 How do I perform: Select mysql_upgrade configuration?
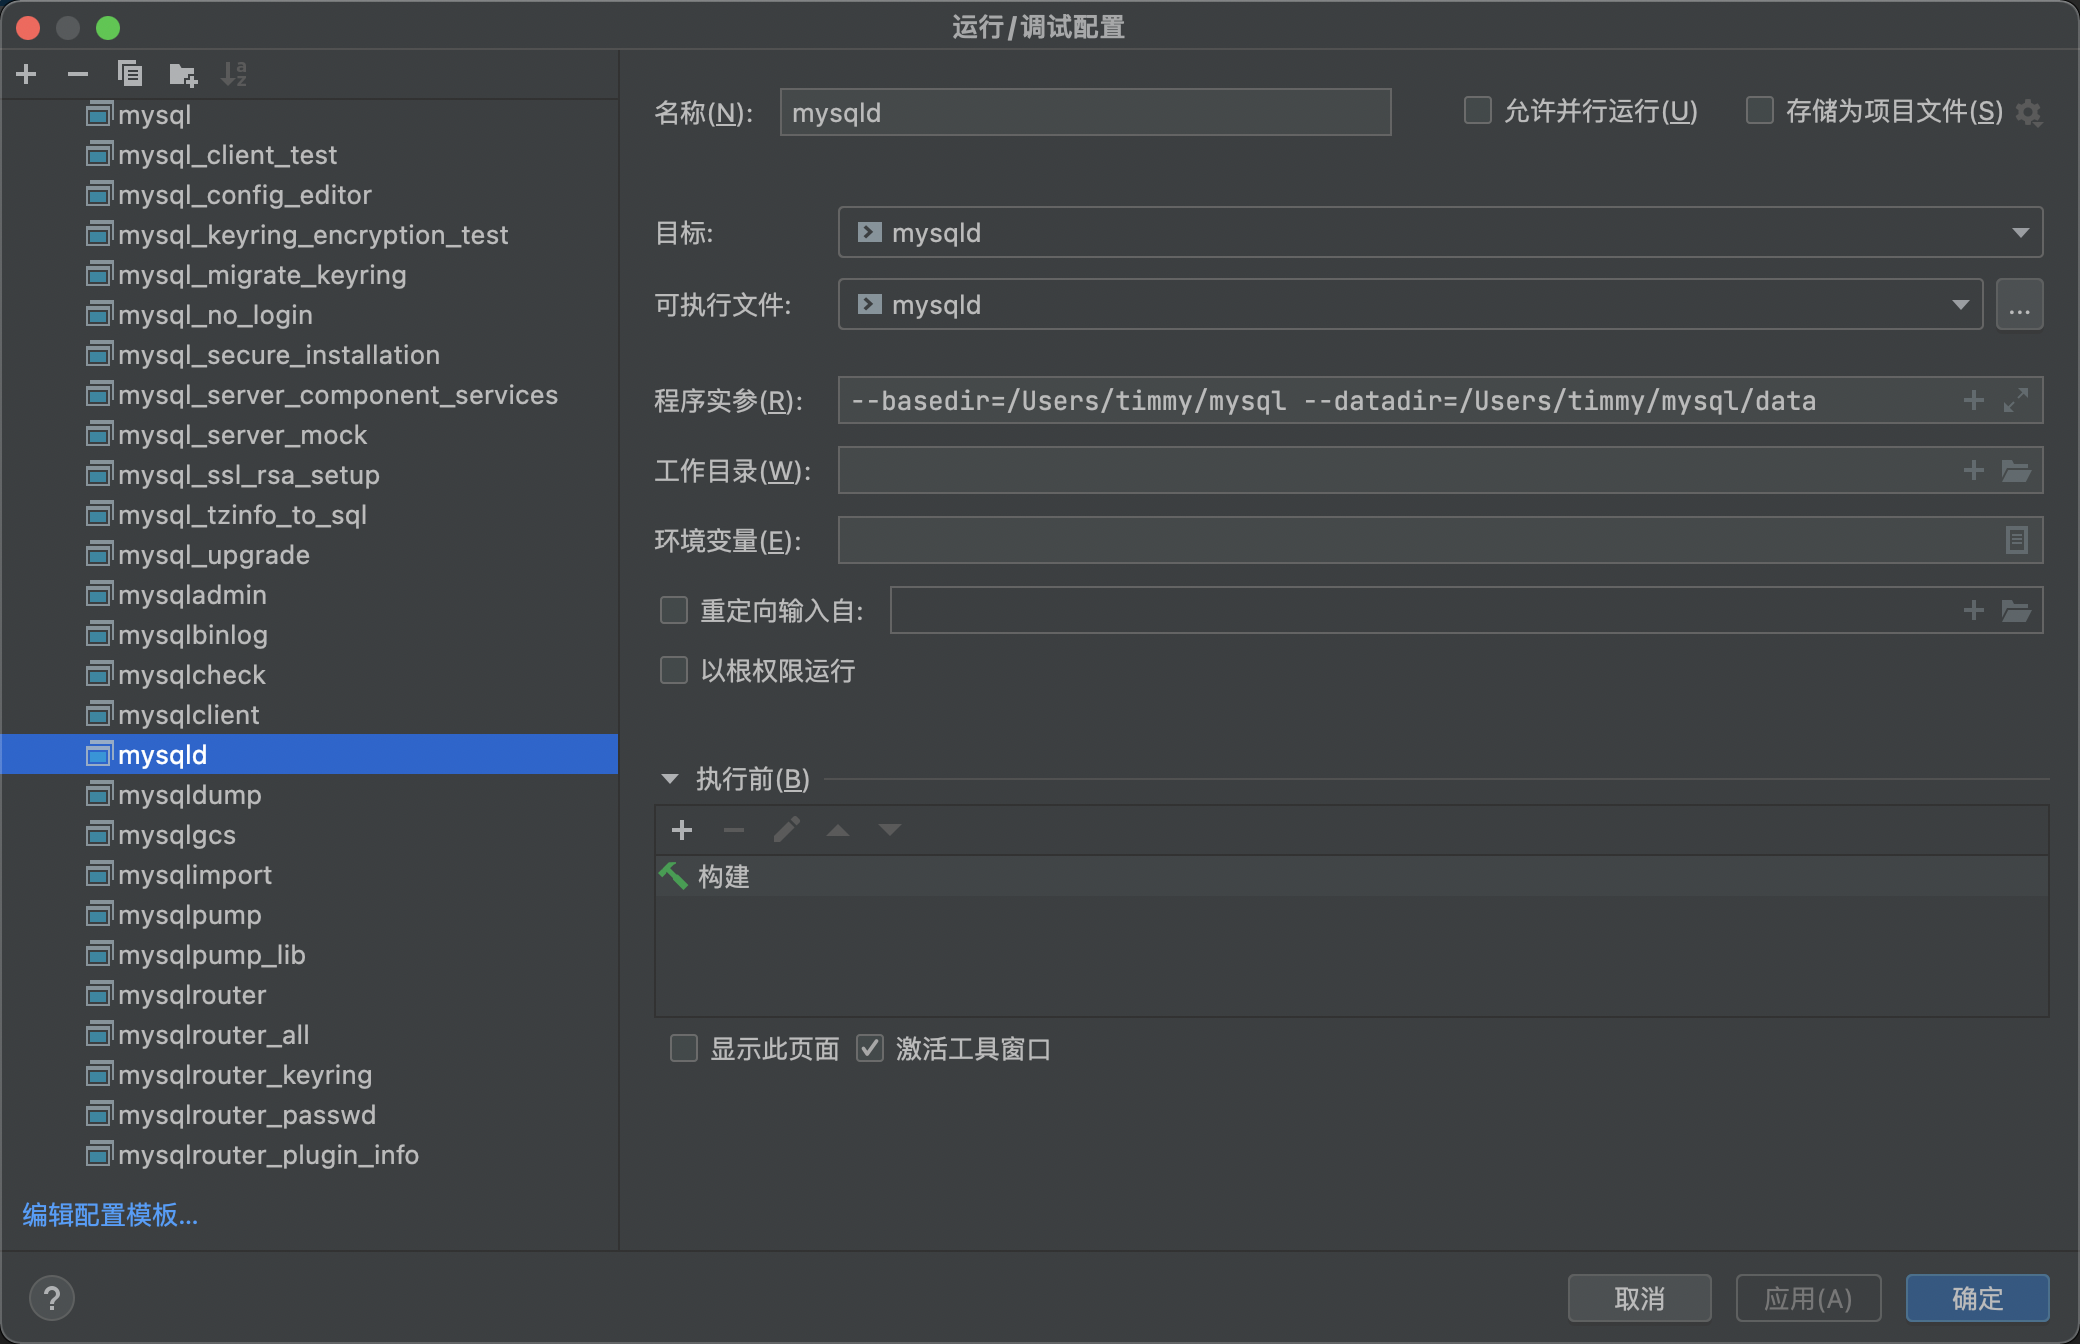(x=310, y=555)
